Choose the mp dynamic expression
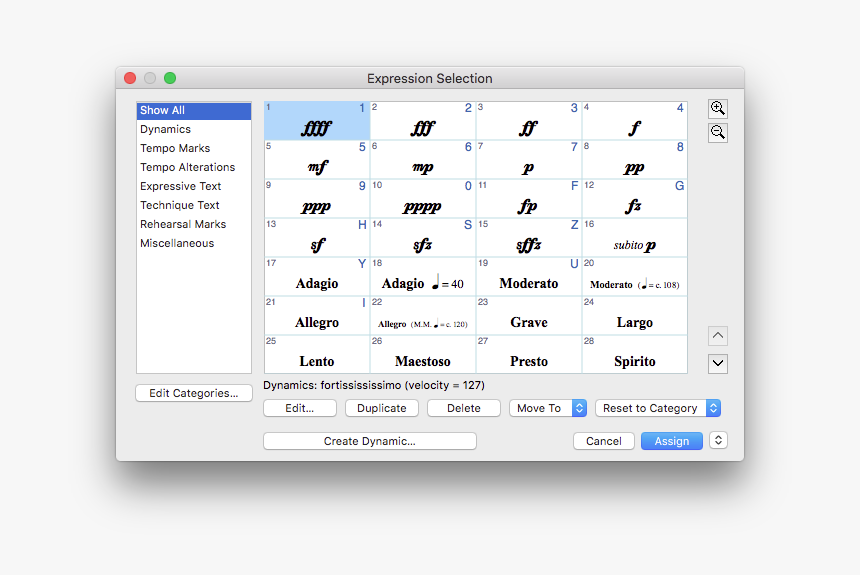The width and height of the screenshot is (860, 575). tap(423, 160)
